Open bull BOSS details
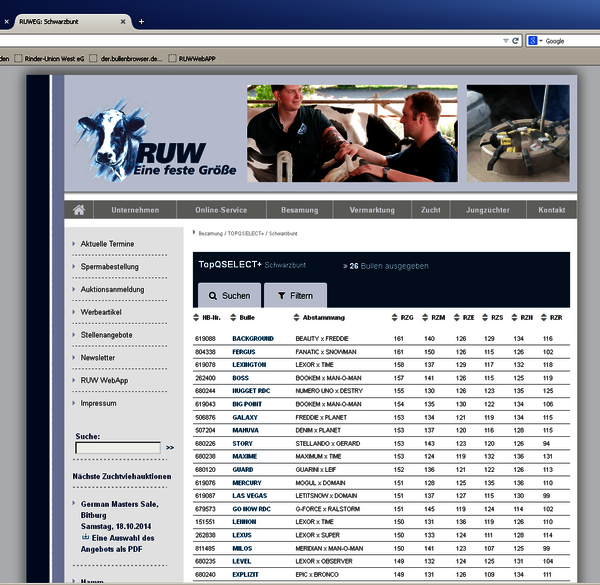 [x=240, y=378]
